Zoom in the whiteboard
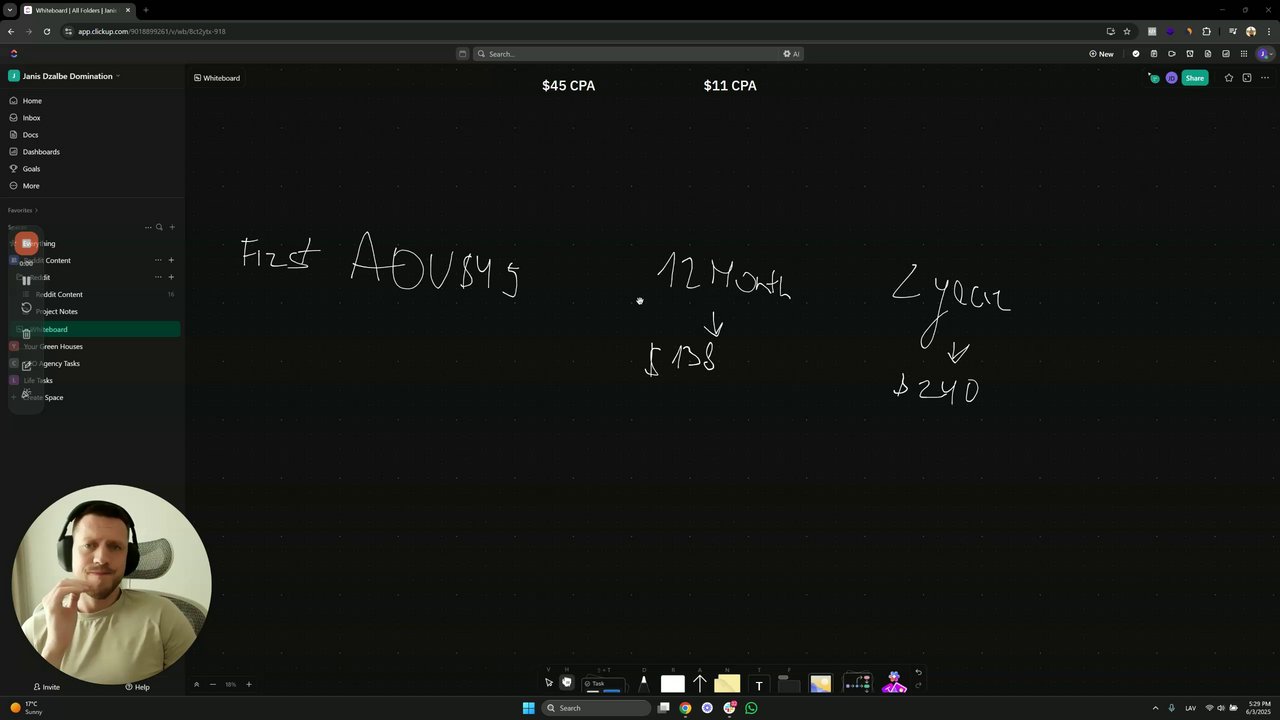The height and width of the screenshot is (720, 1280). [249, 685]
